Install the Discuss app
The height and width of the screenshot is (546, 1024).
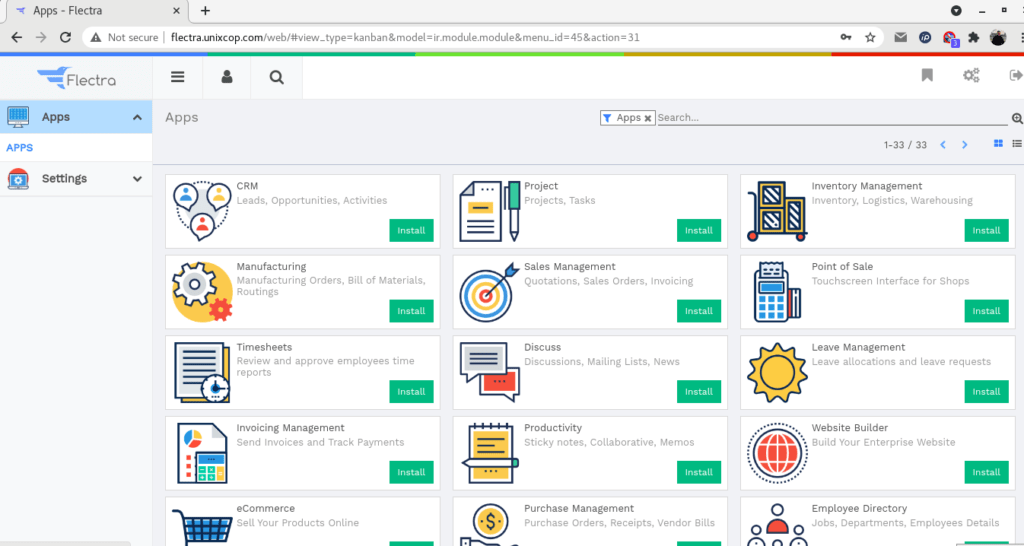(x=699, y=392)
